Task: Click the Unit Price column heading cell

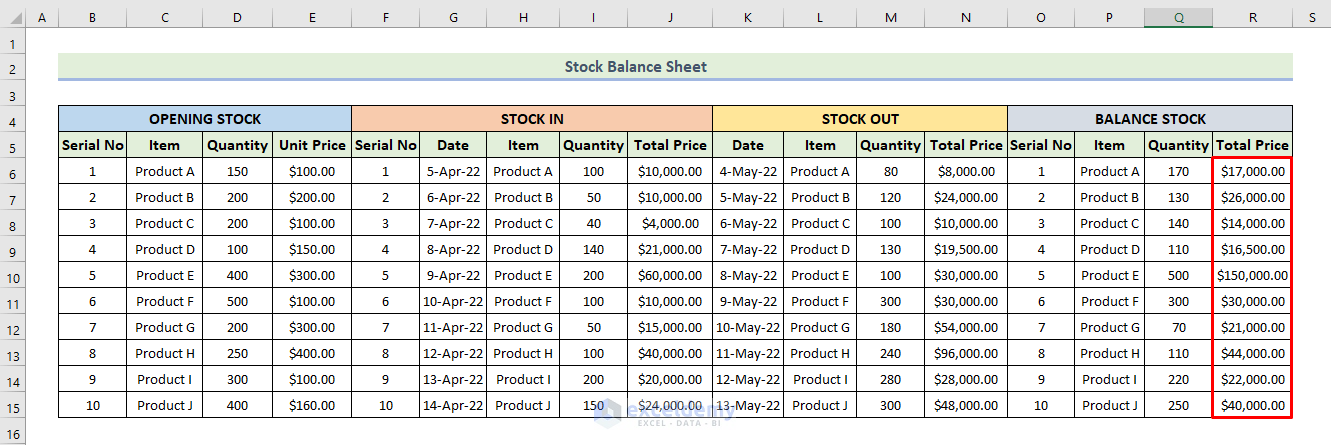Action: click(x=312, y=145)
